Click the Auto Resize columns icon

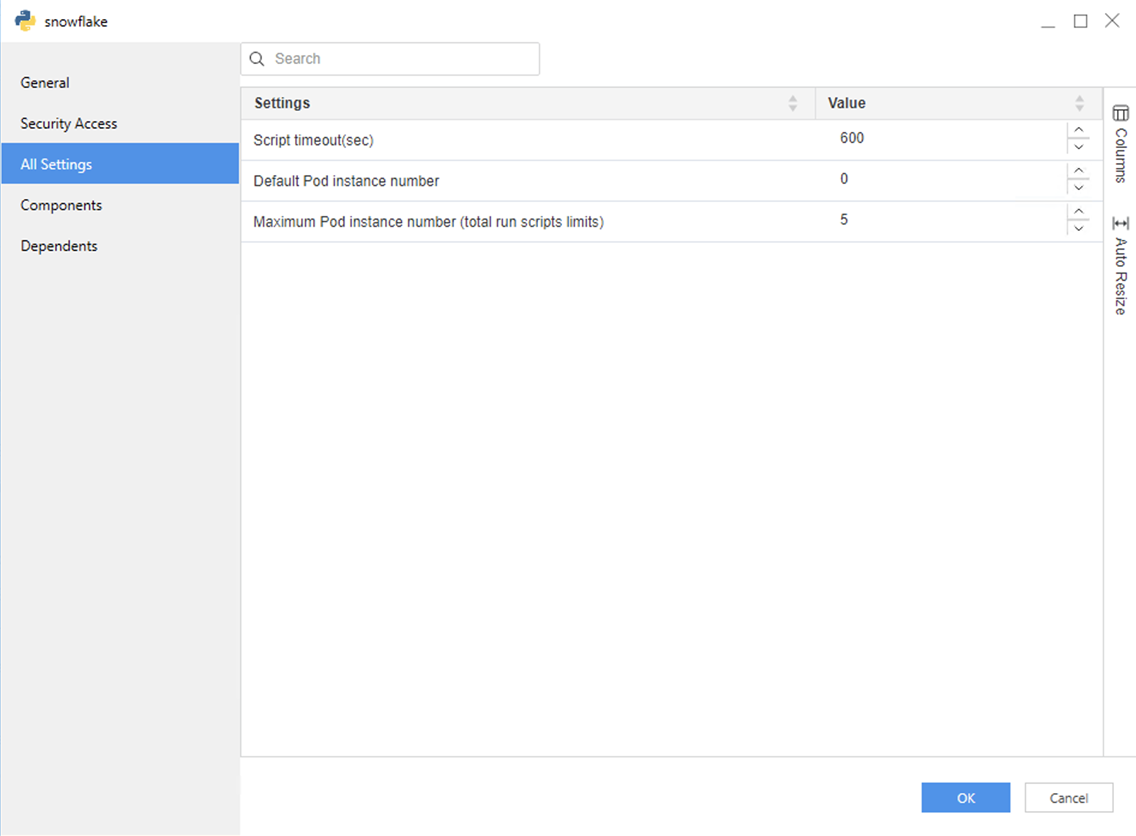pos(1120,223)
